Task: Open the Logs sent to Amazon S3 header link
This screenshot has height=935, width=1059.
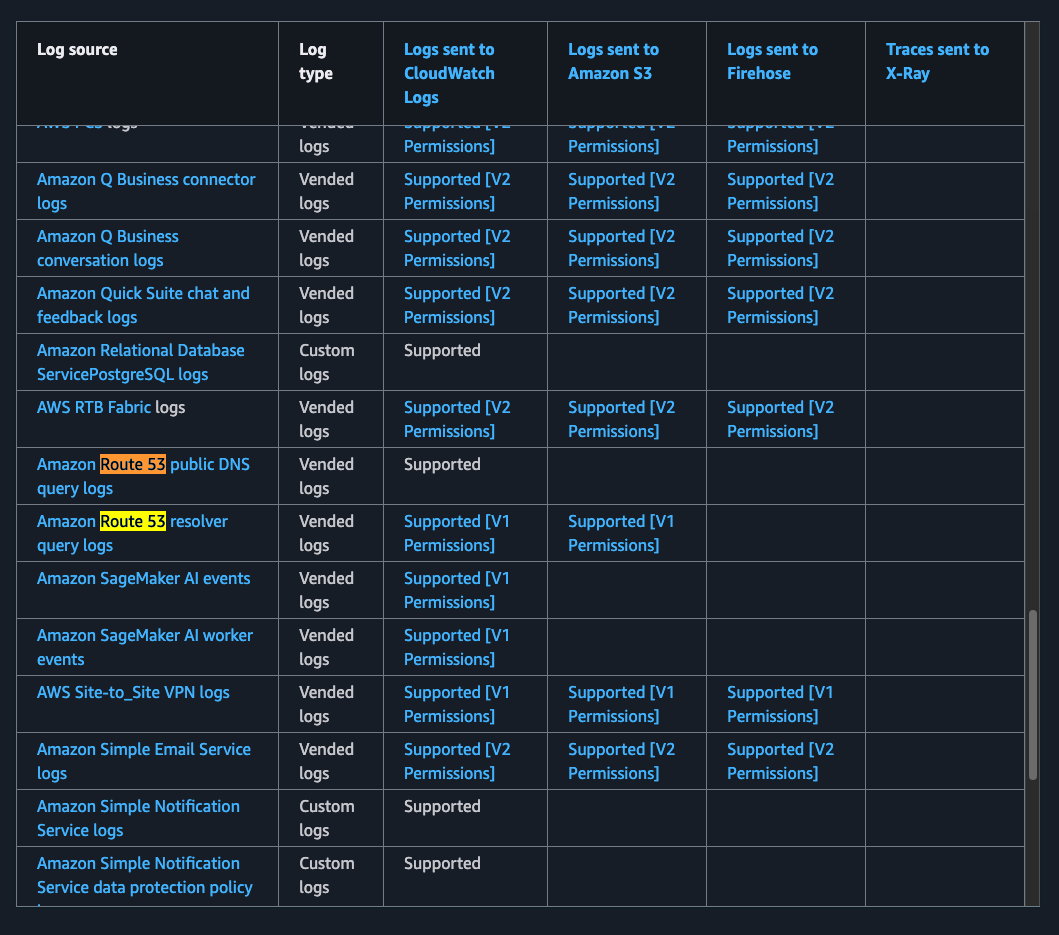Action: point(613,61)
